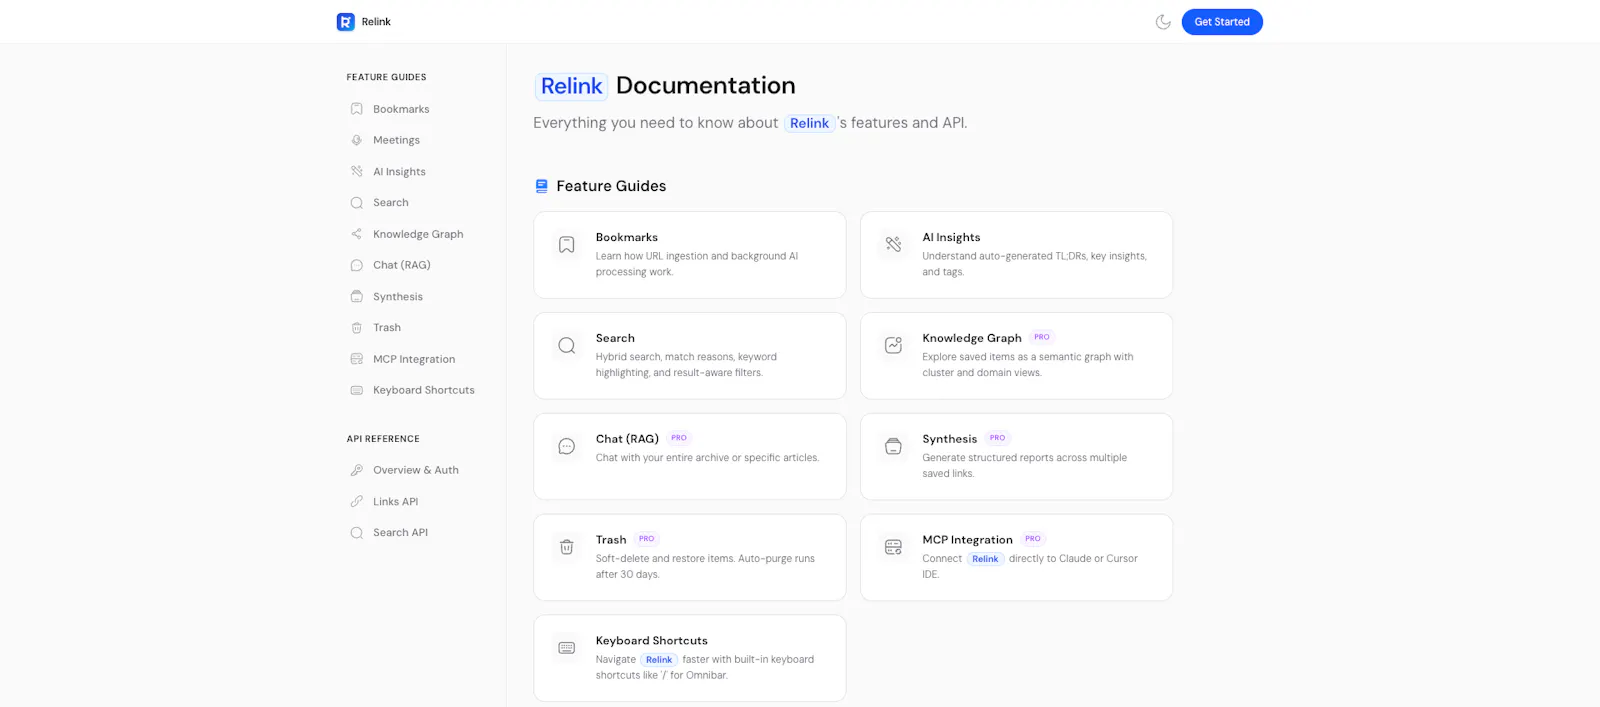The image size is (1600, 707).
Task: Open the Search card title
Action: click(x=615, y=338)
